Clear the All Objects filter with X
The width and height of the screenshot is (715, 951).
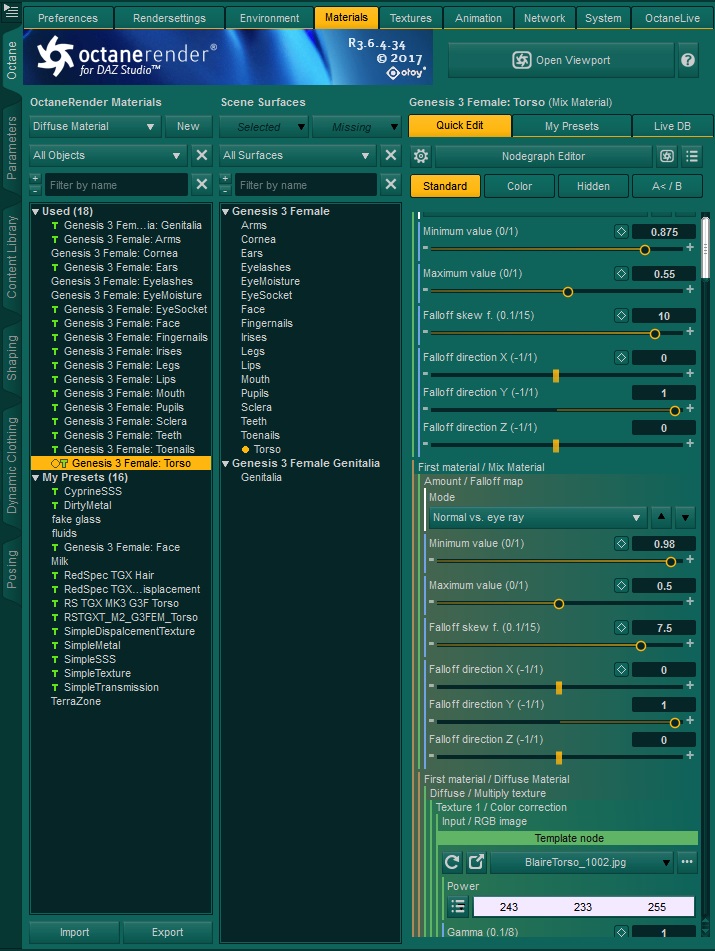click(202, 155)
